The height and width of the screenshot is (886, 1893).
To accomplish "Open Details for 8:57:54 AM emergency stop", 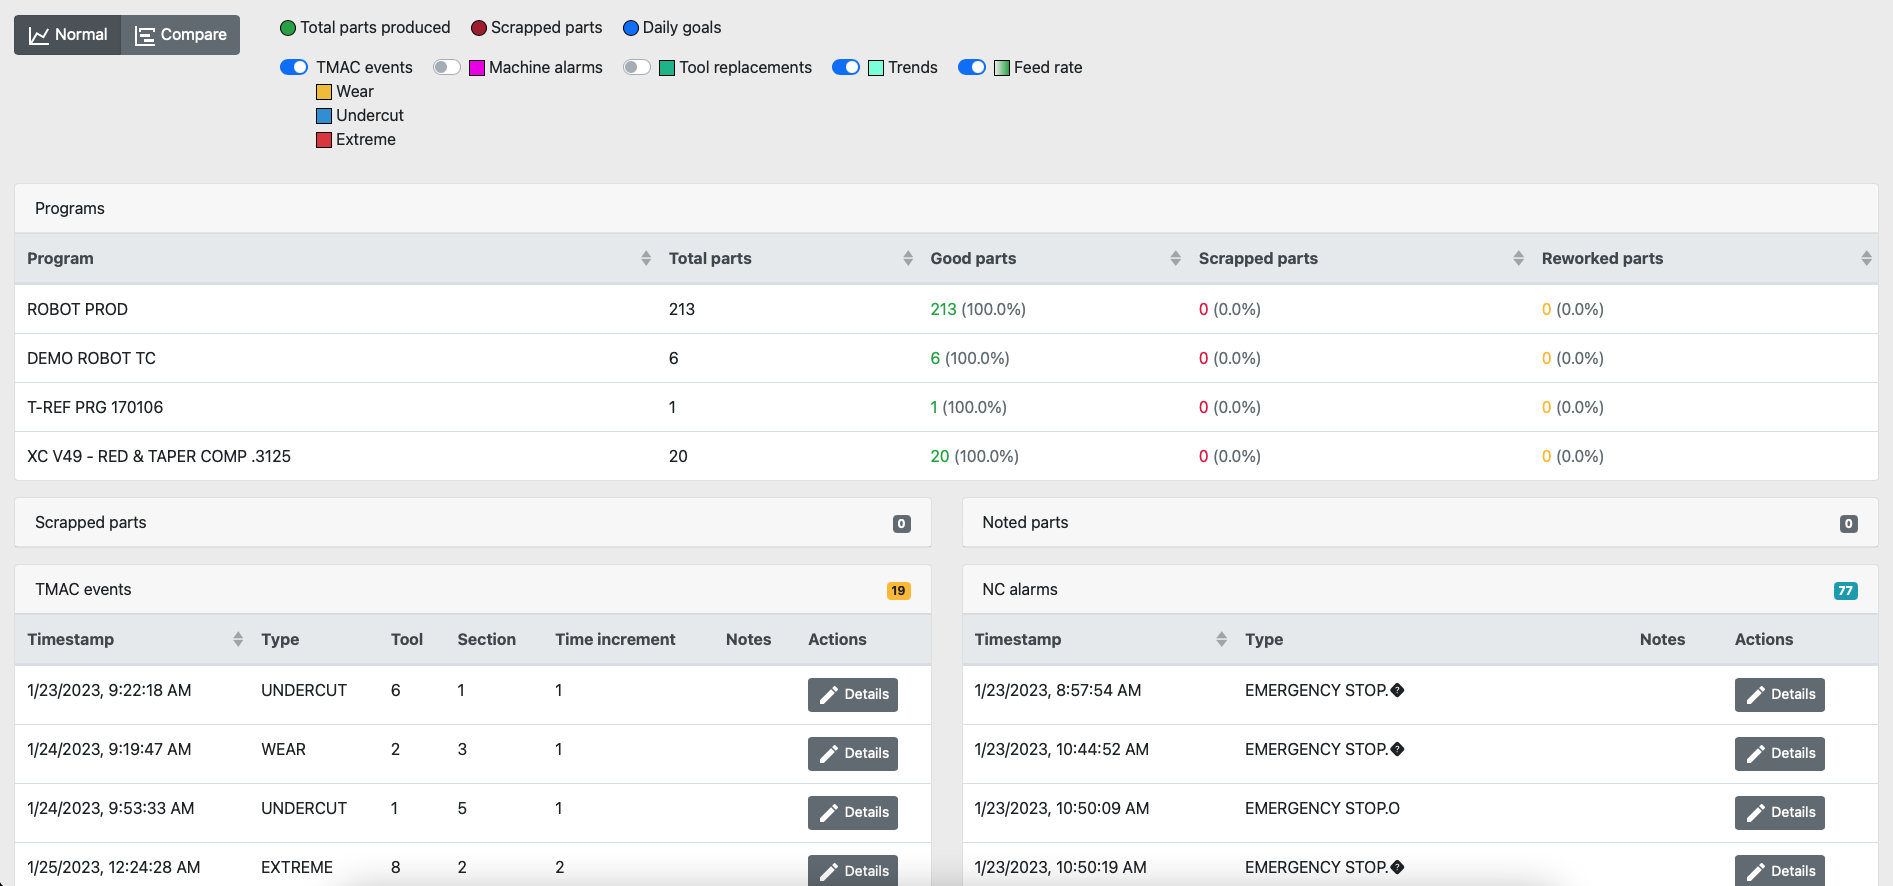I will (1780, 695).
